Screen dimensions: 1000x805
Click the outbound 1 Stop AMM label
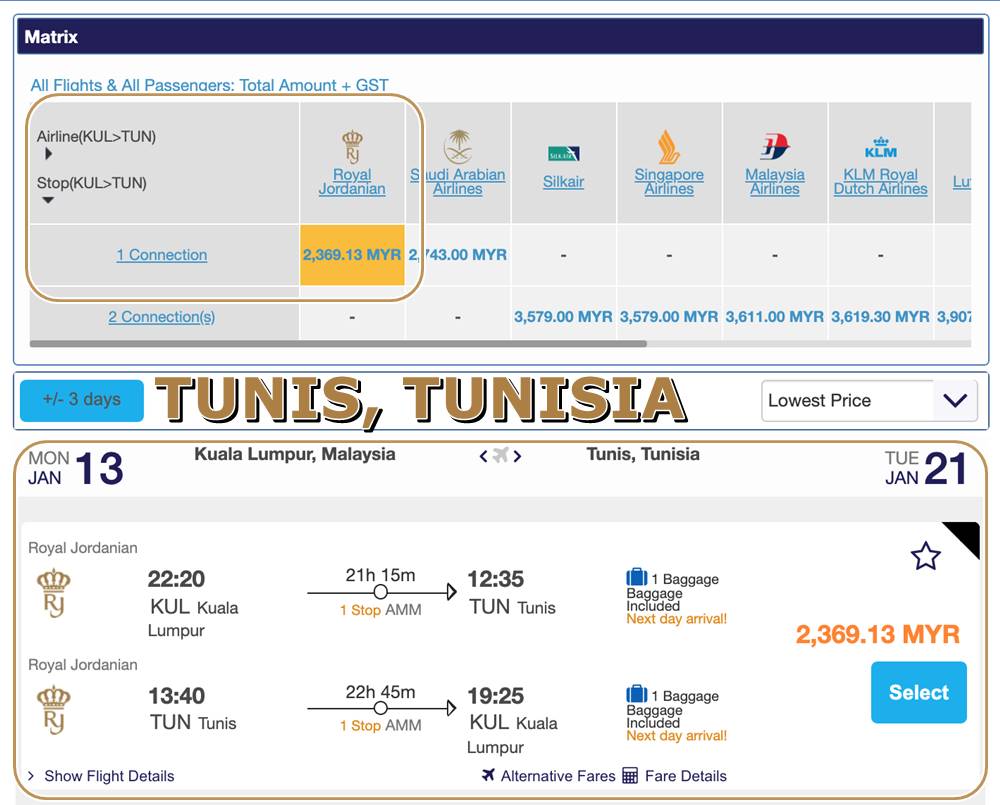(x=380, y=610)
